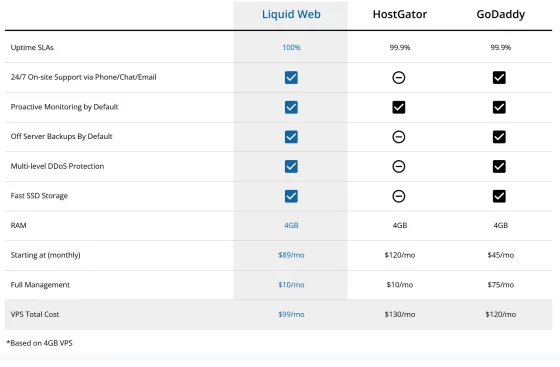Click Liquid Web's $10/mo Full Management price
Image resolution: width=560 pixels, height=367 pixels.
(291, 285)
